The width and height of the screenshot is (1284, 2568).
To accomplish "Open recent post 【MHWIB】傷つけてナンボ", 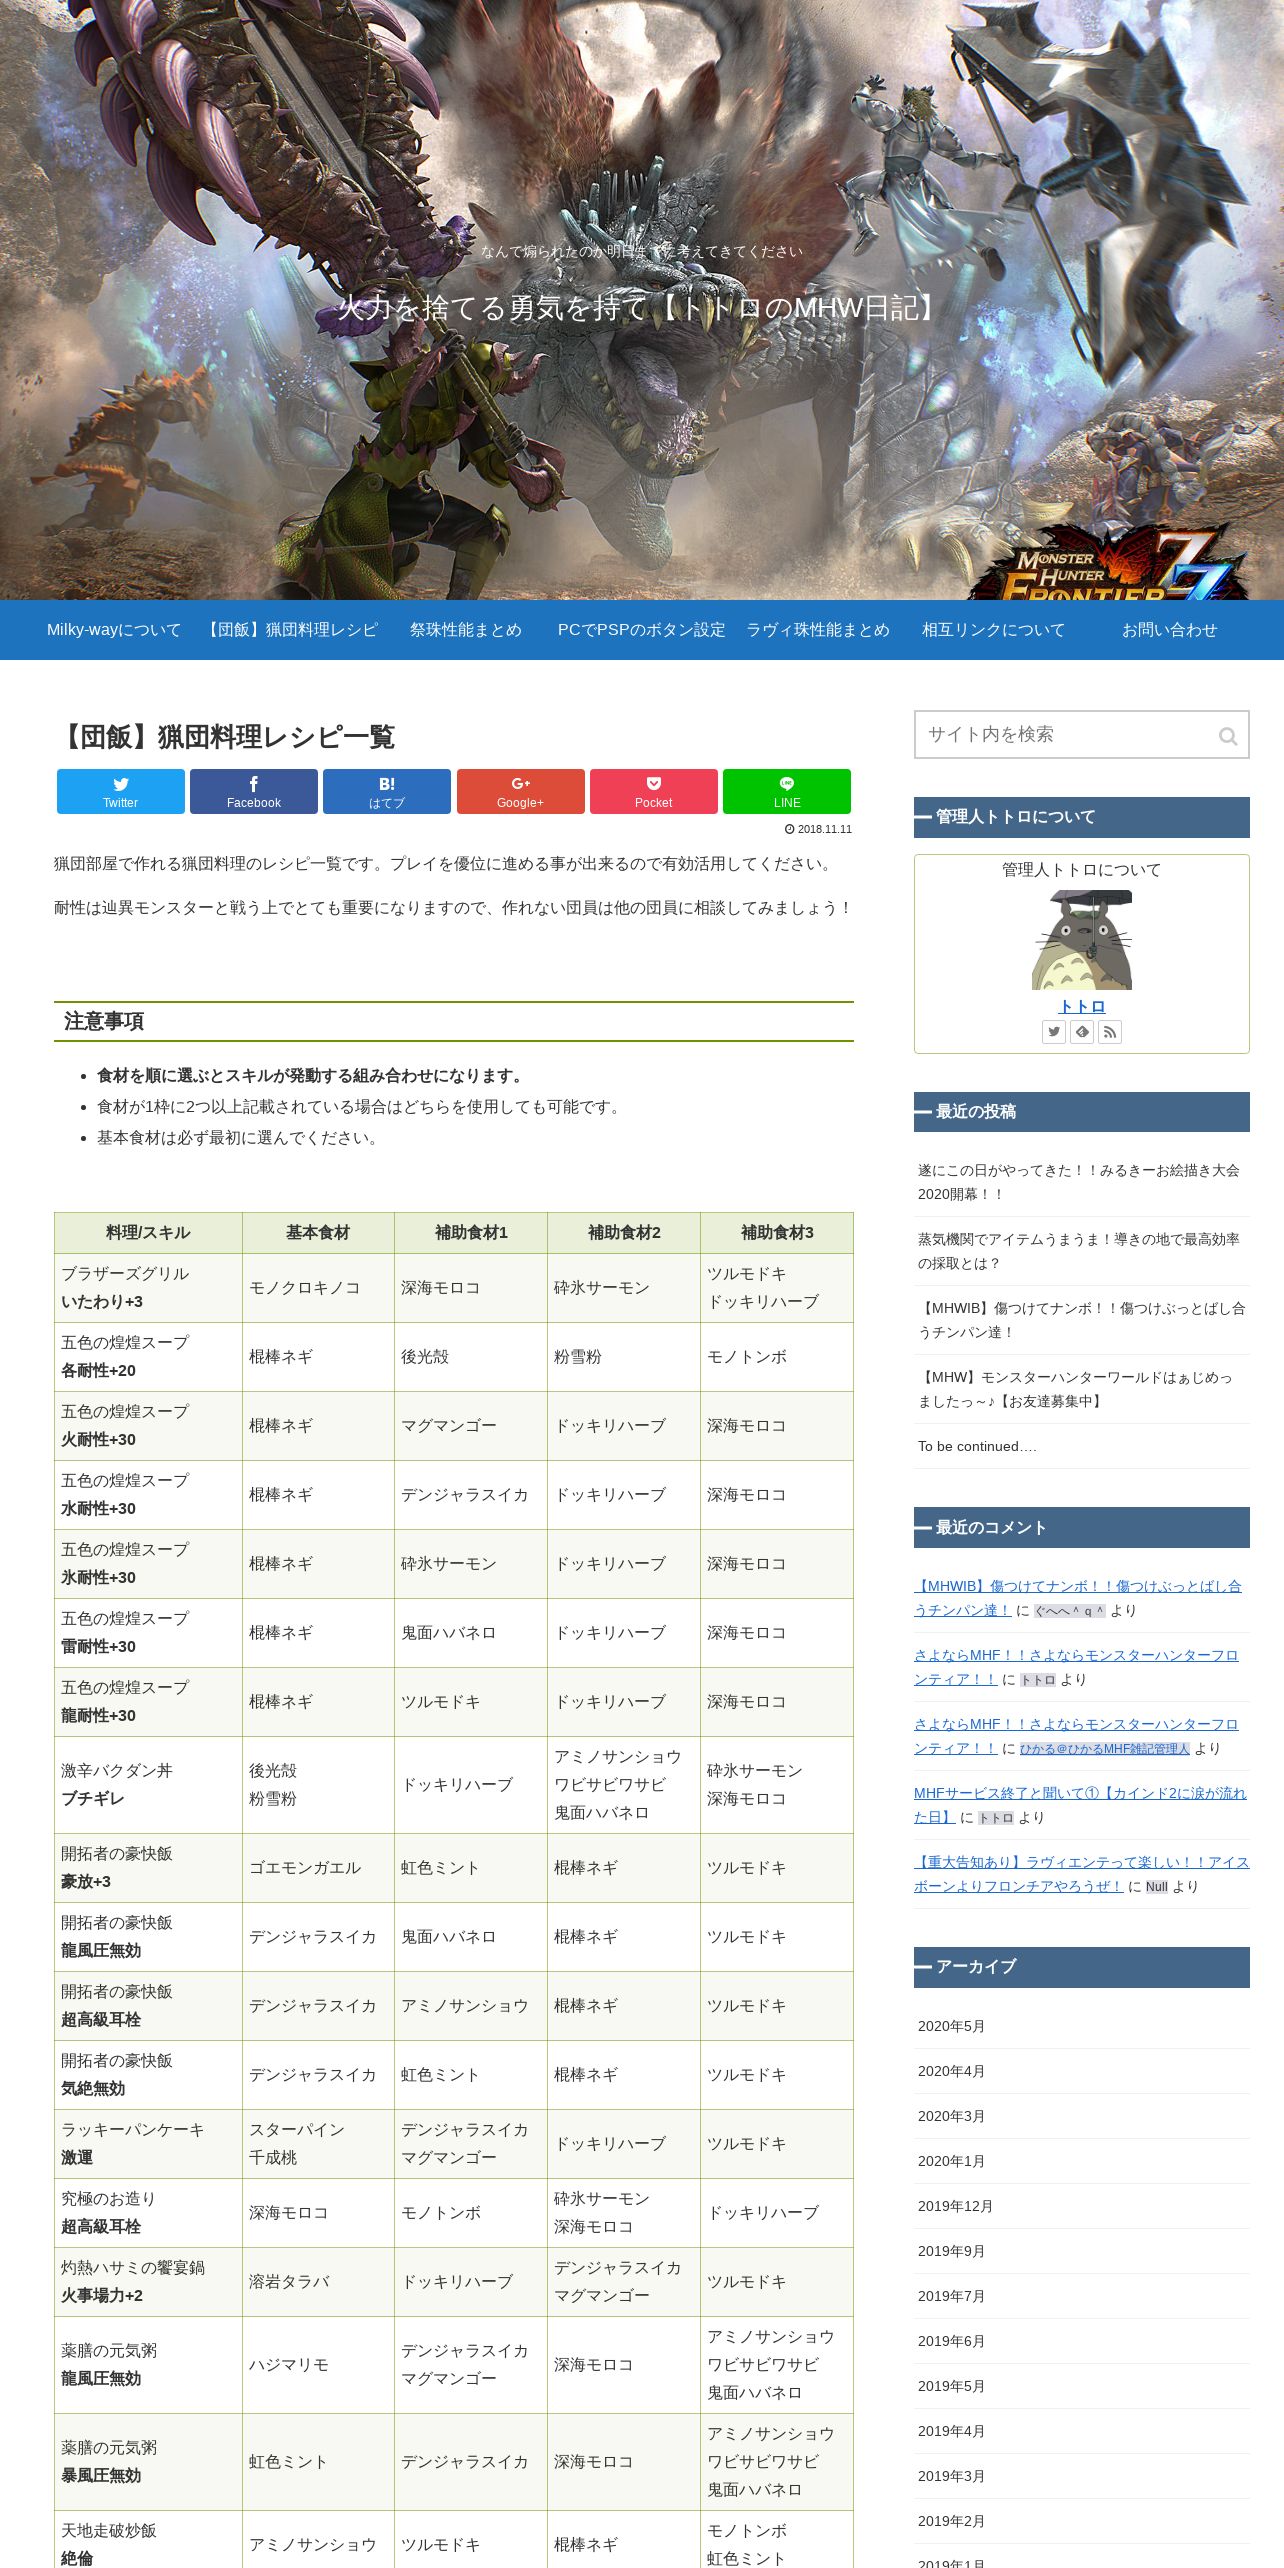I will [1082, 1320].
